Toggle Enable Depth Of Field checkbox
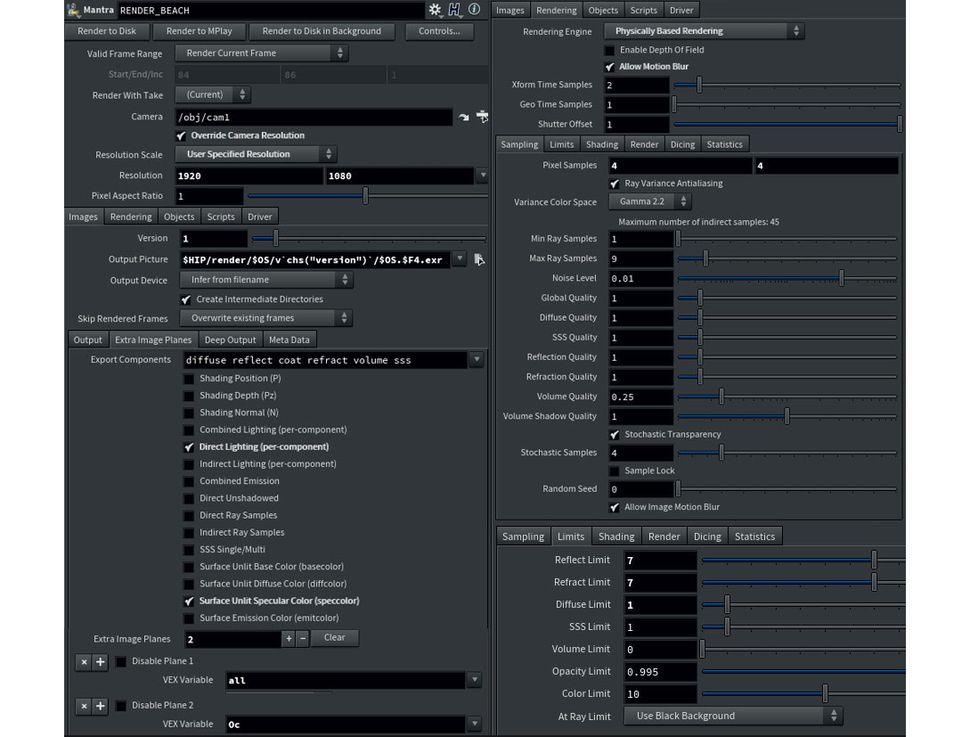 610,50
